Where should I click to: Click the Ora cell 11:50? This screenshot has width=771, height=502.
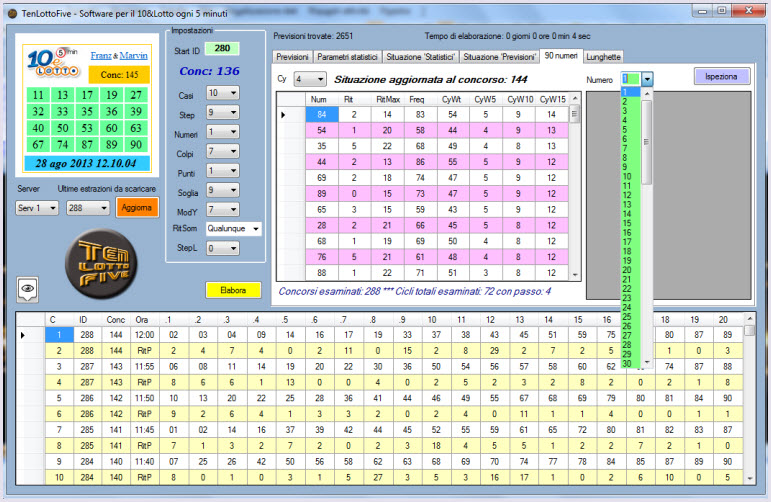coord(145,398)
